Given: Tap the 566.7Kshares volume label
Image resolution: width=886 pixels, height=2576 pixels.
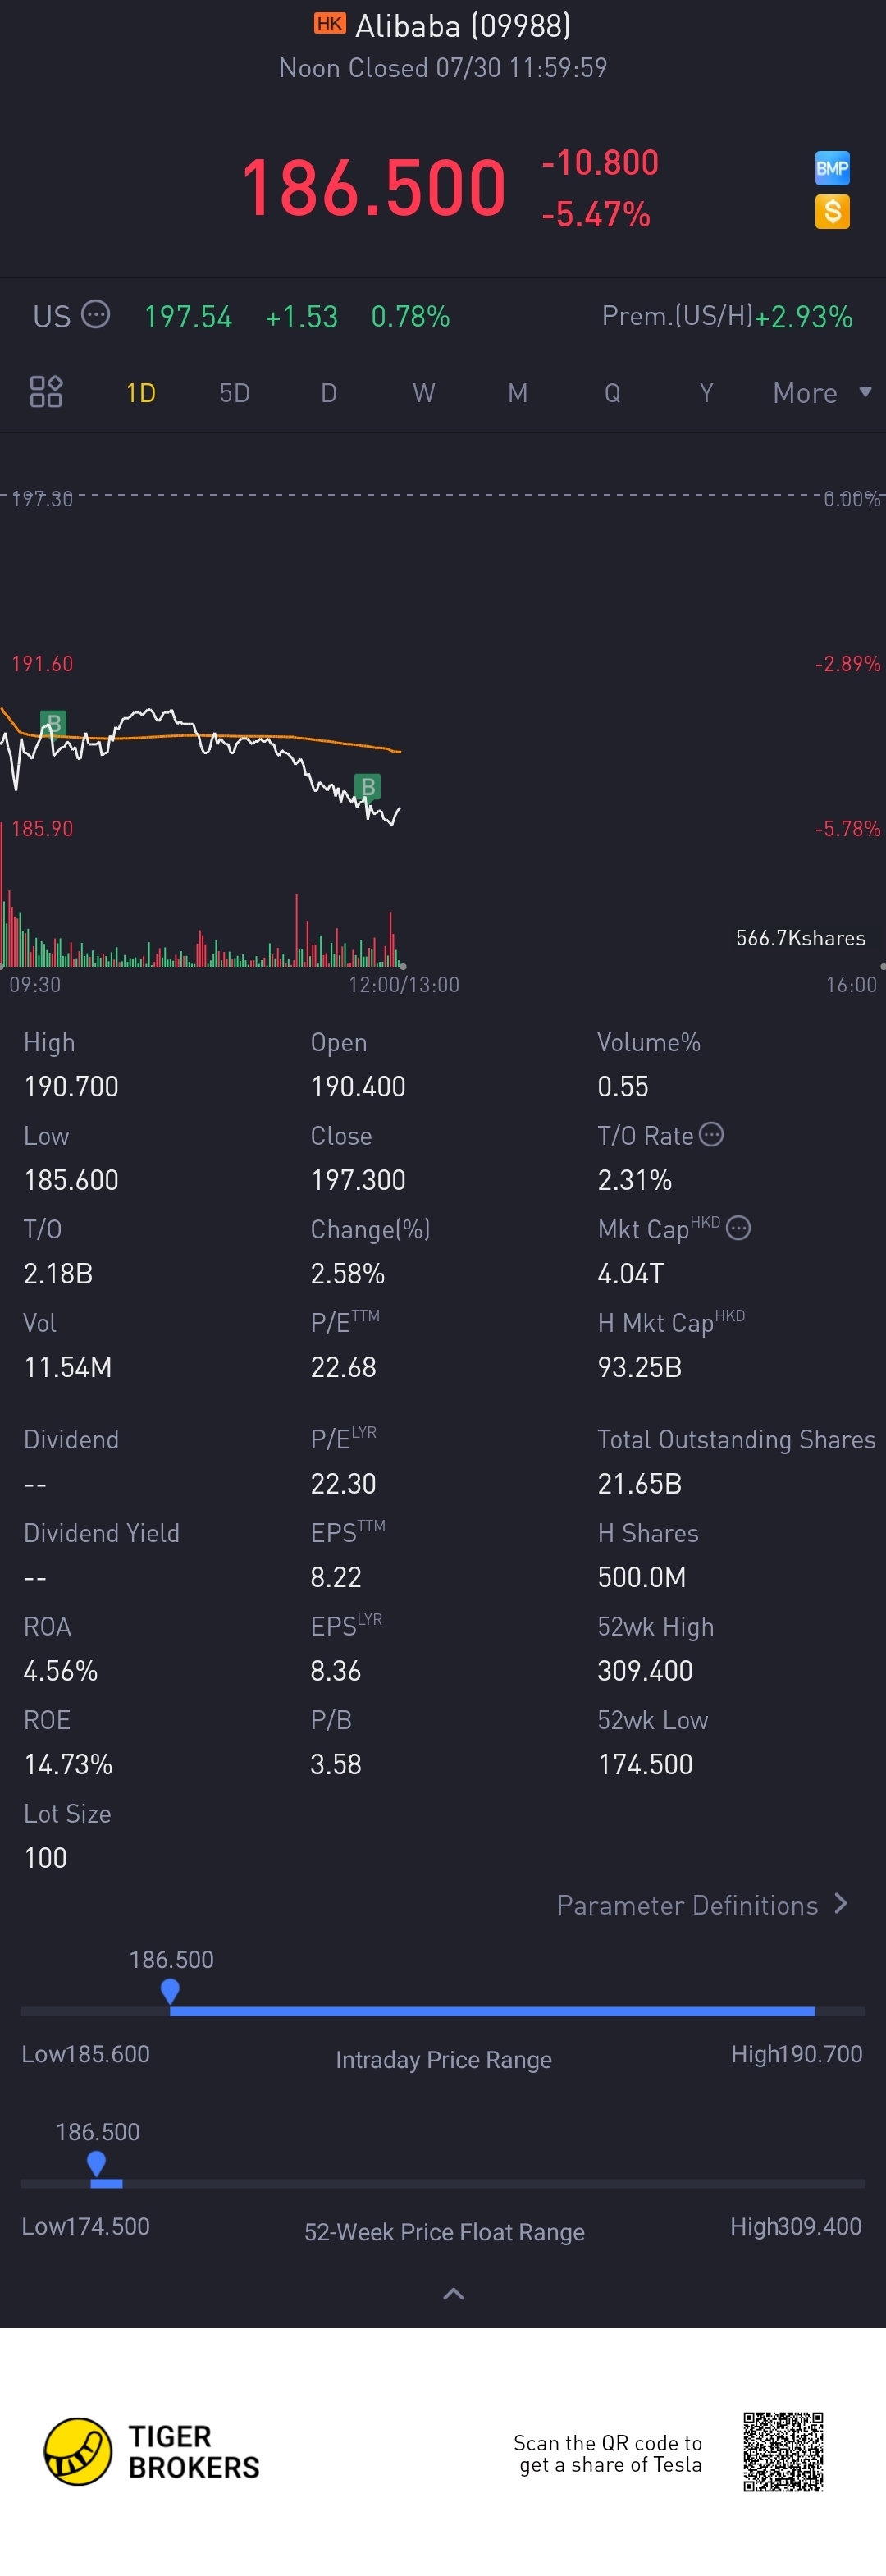Looking at the screenshot, I should tap(800, 938).
